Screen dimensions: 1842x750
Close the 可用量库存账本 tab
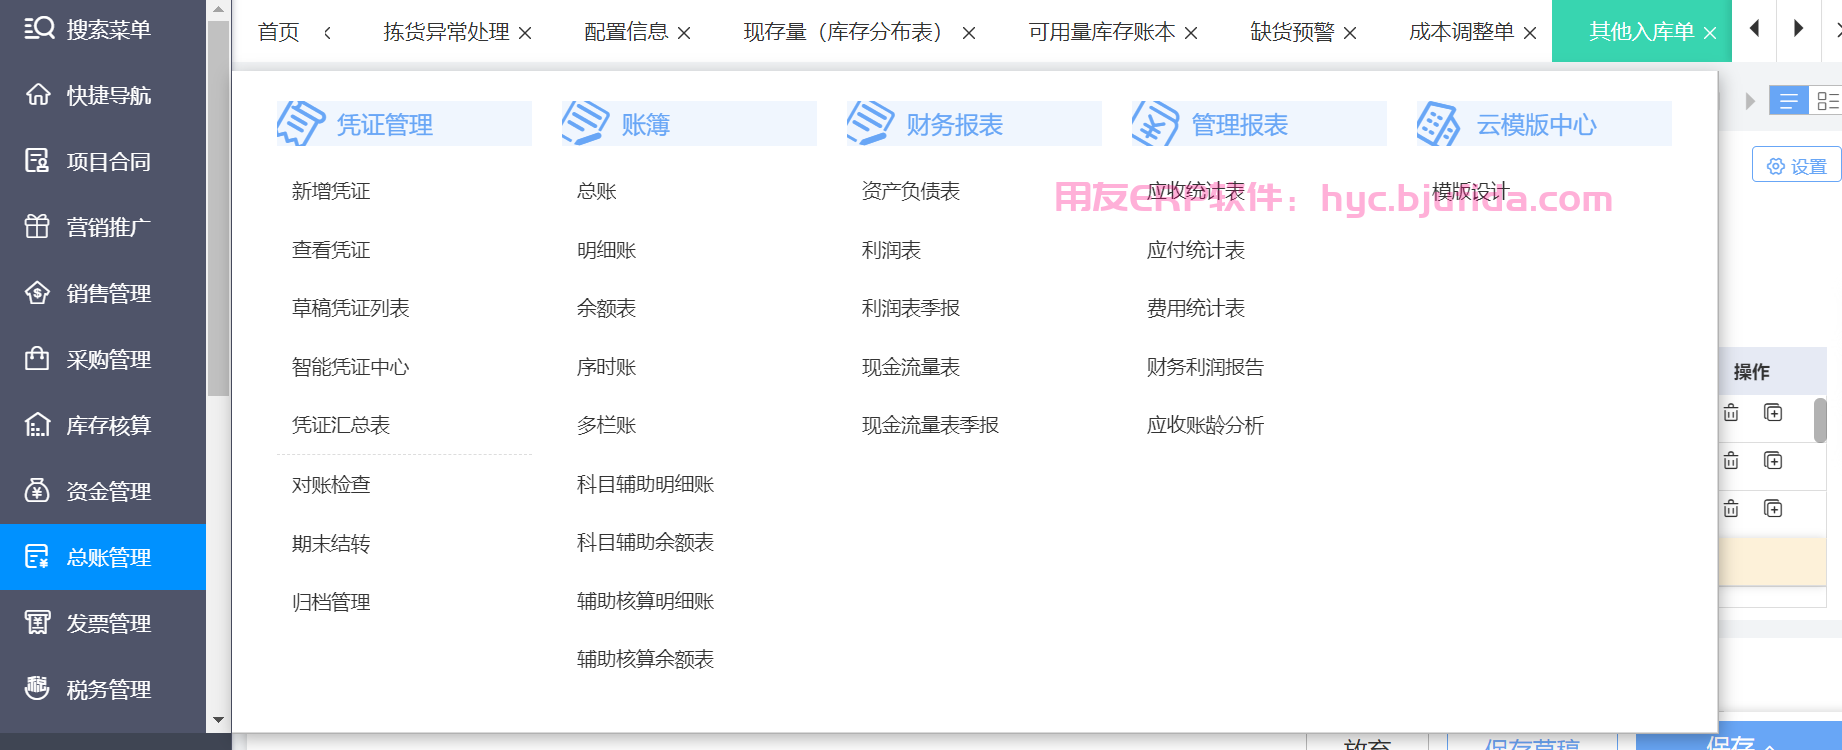[1191, 33]
